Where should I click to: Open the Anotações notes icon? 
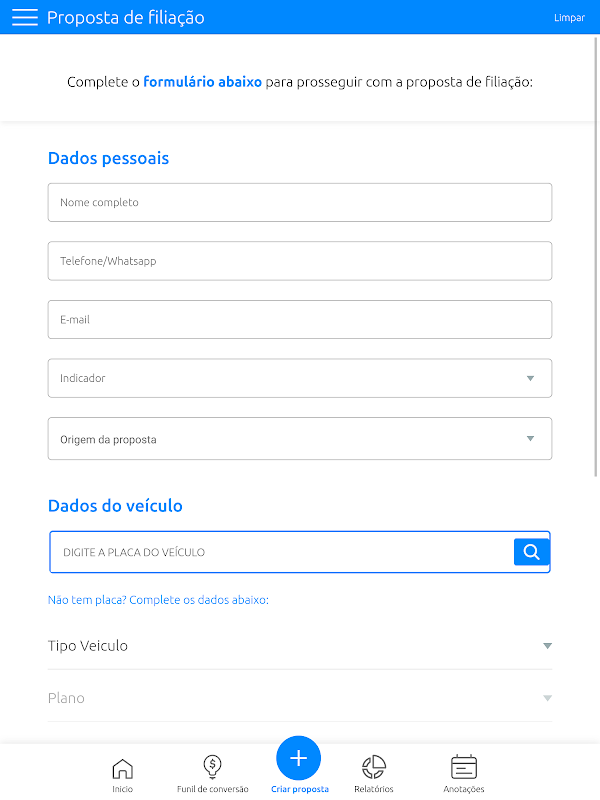(463, 767)
